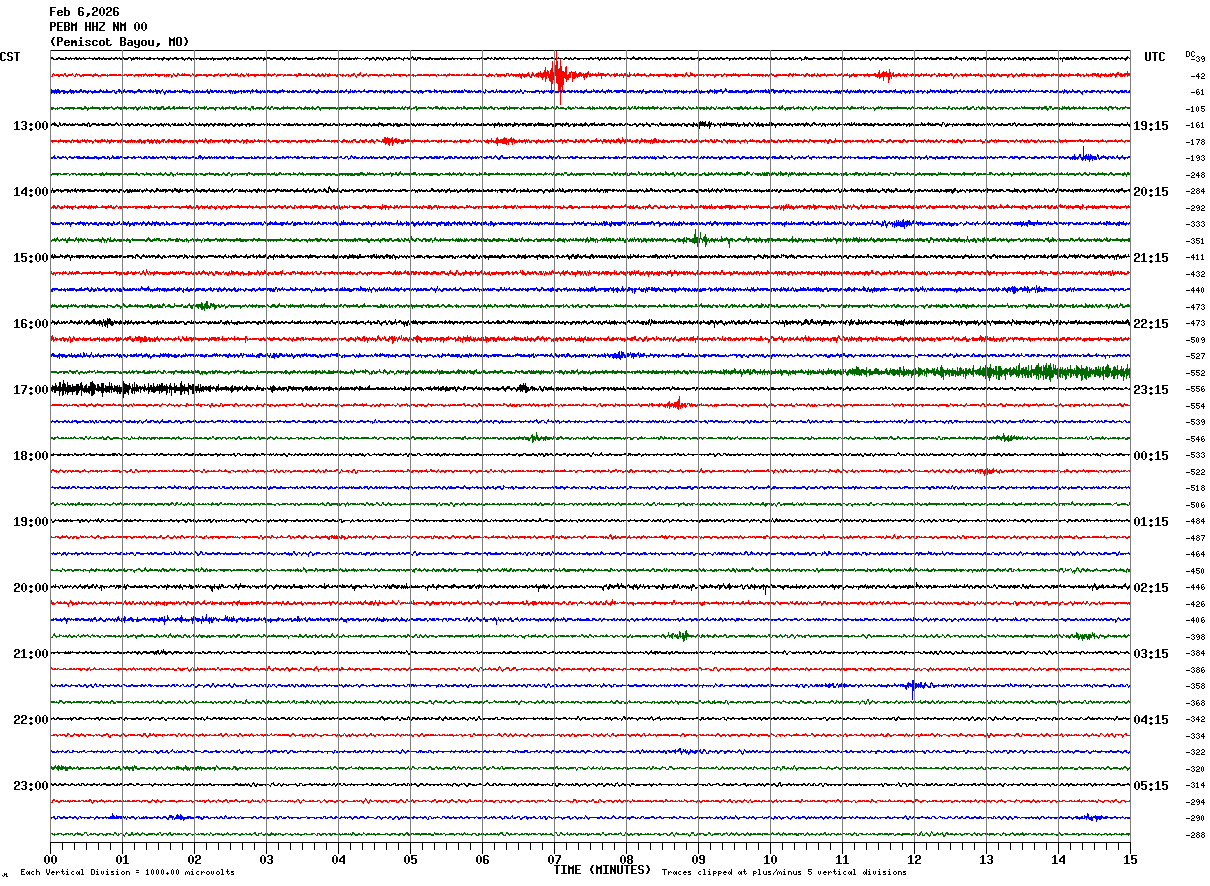Image resolution: width=1210 pixels, height=886 pixels.
Task: Select the 13:00 CST time label
Action: [x=30, y=126]
